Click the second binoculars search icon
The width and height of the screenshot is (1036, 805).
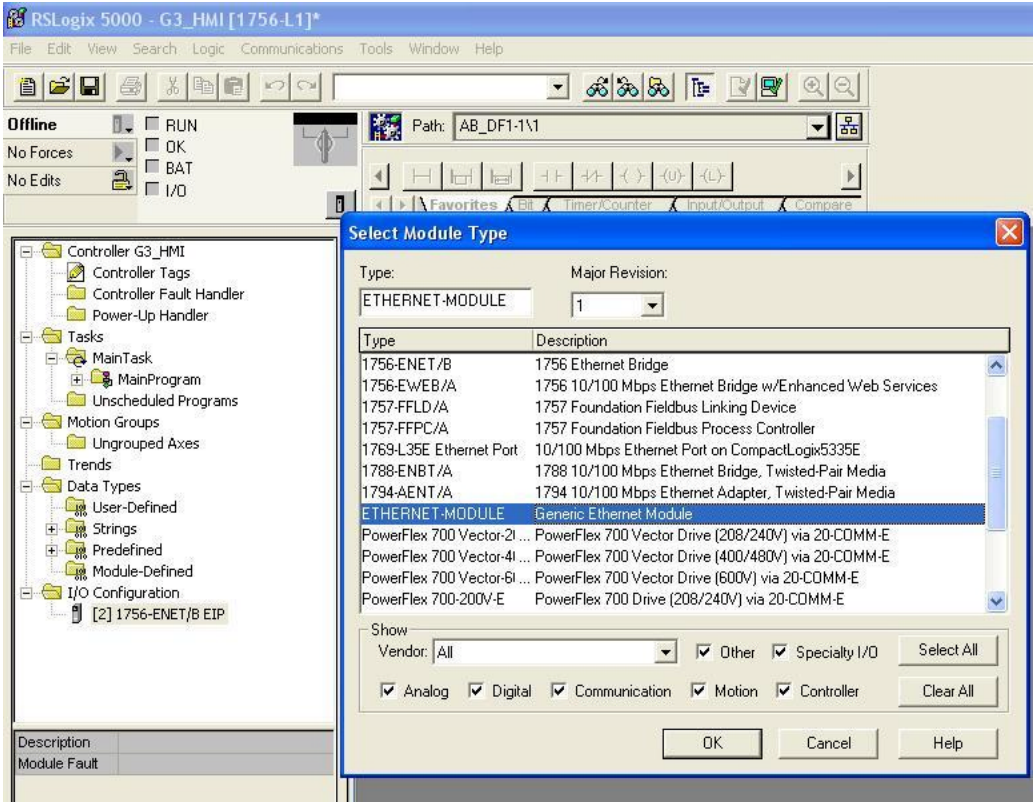coord(628,87)
